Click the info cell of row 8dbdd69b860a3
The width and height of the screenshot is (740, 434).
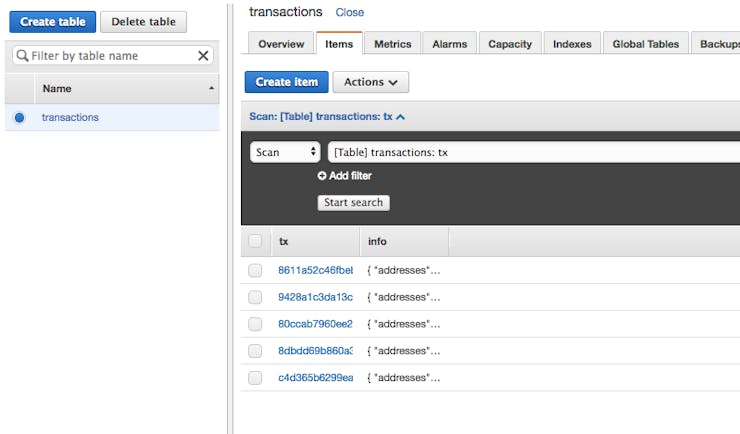click(x=404, y=351)
